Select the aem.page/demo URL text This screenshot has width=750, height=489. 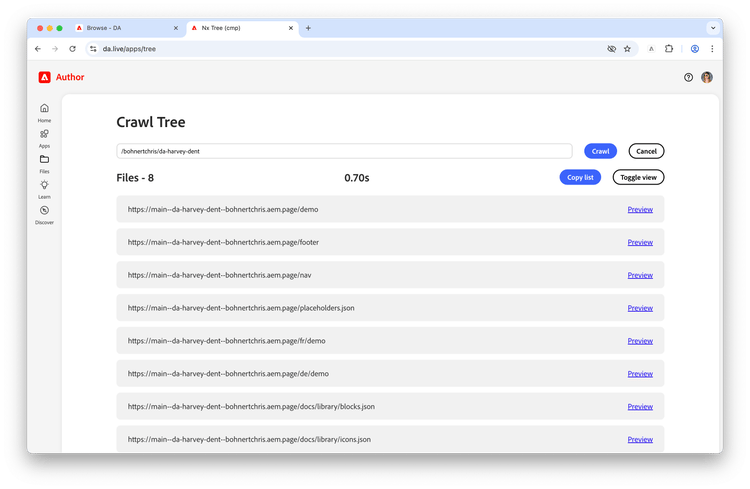[x=223, y=210]
